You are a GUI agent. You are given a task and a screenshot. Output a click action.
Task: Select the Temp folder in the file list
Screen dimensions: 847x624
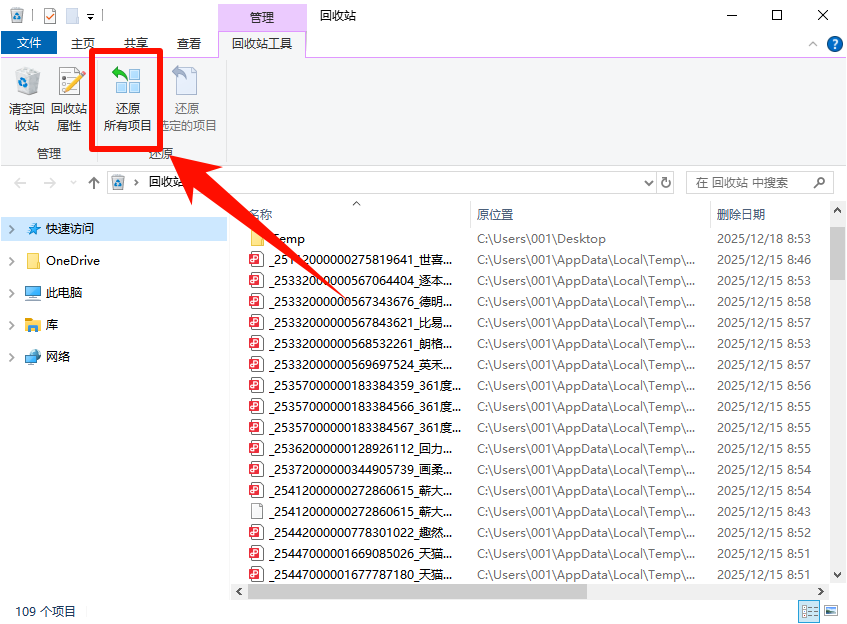point(289,239)
